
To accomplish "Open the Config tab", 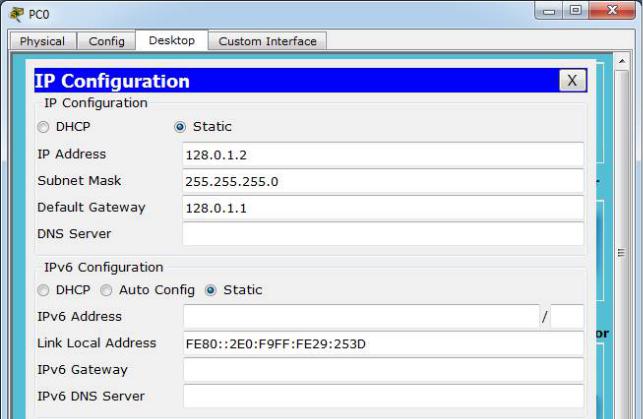I will click(106, 41).
